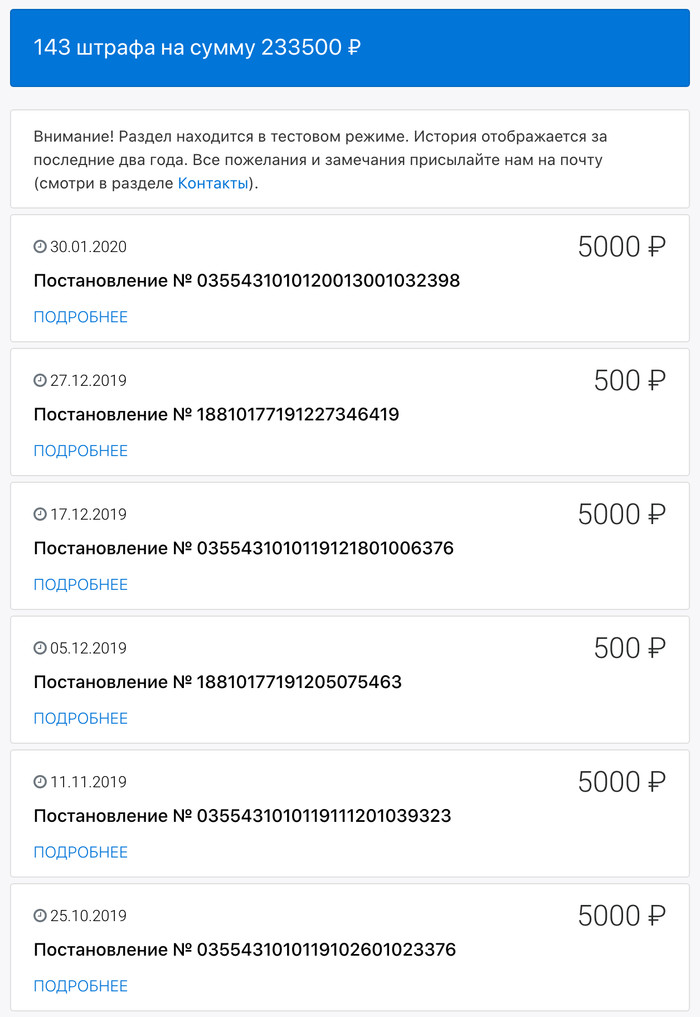Screen dimensions: 700x1017
Task: Click clock icon next to 25.10.2019
Action: (40, 916)
